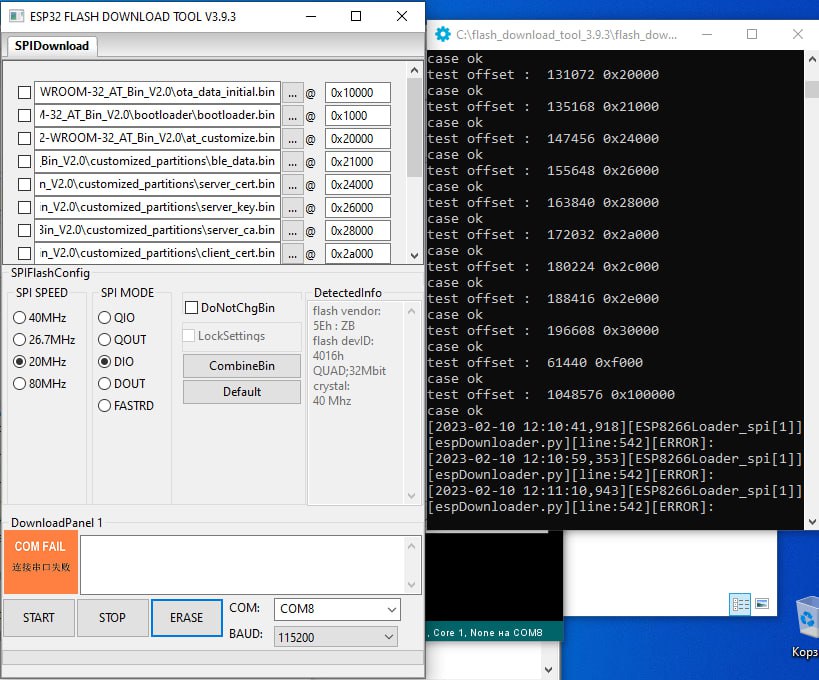Switch to large thumbnails view icon
This screenshot has width=819, height=680.
[762, 604]
